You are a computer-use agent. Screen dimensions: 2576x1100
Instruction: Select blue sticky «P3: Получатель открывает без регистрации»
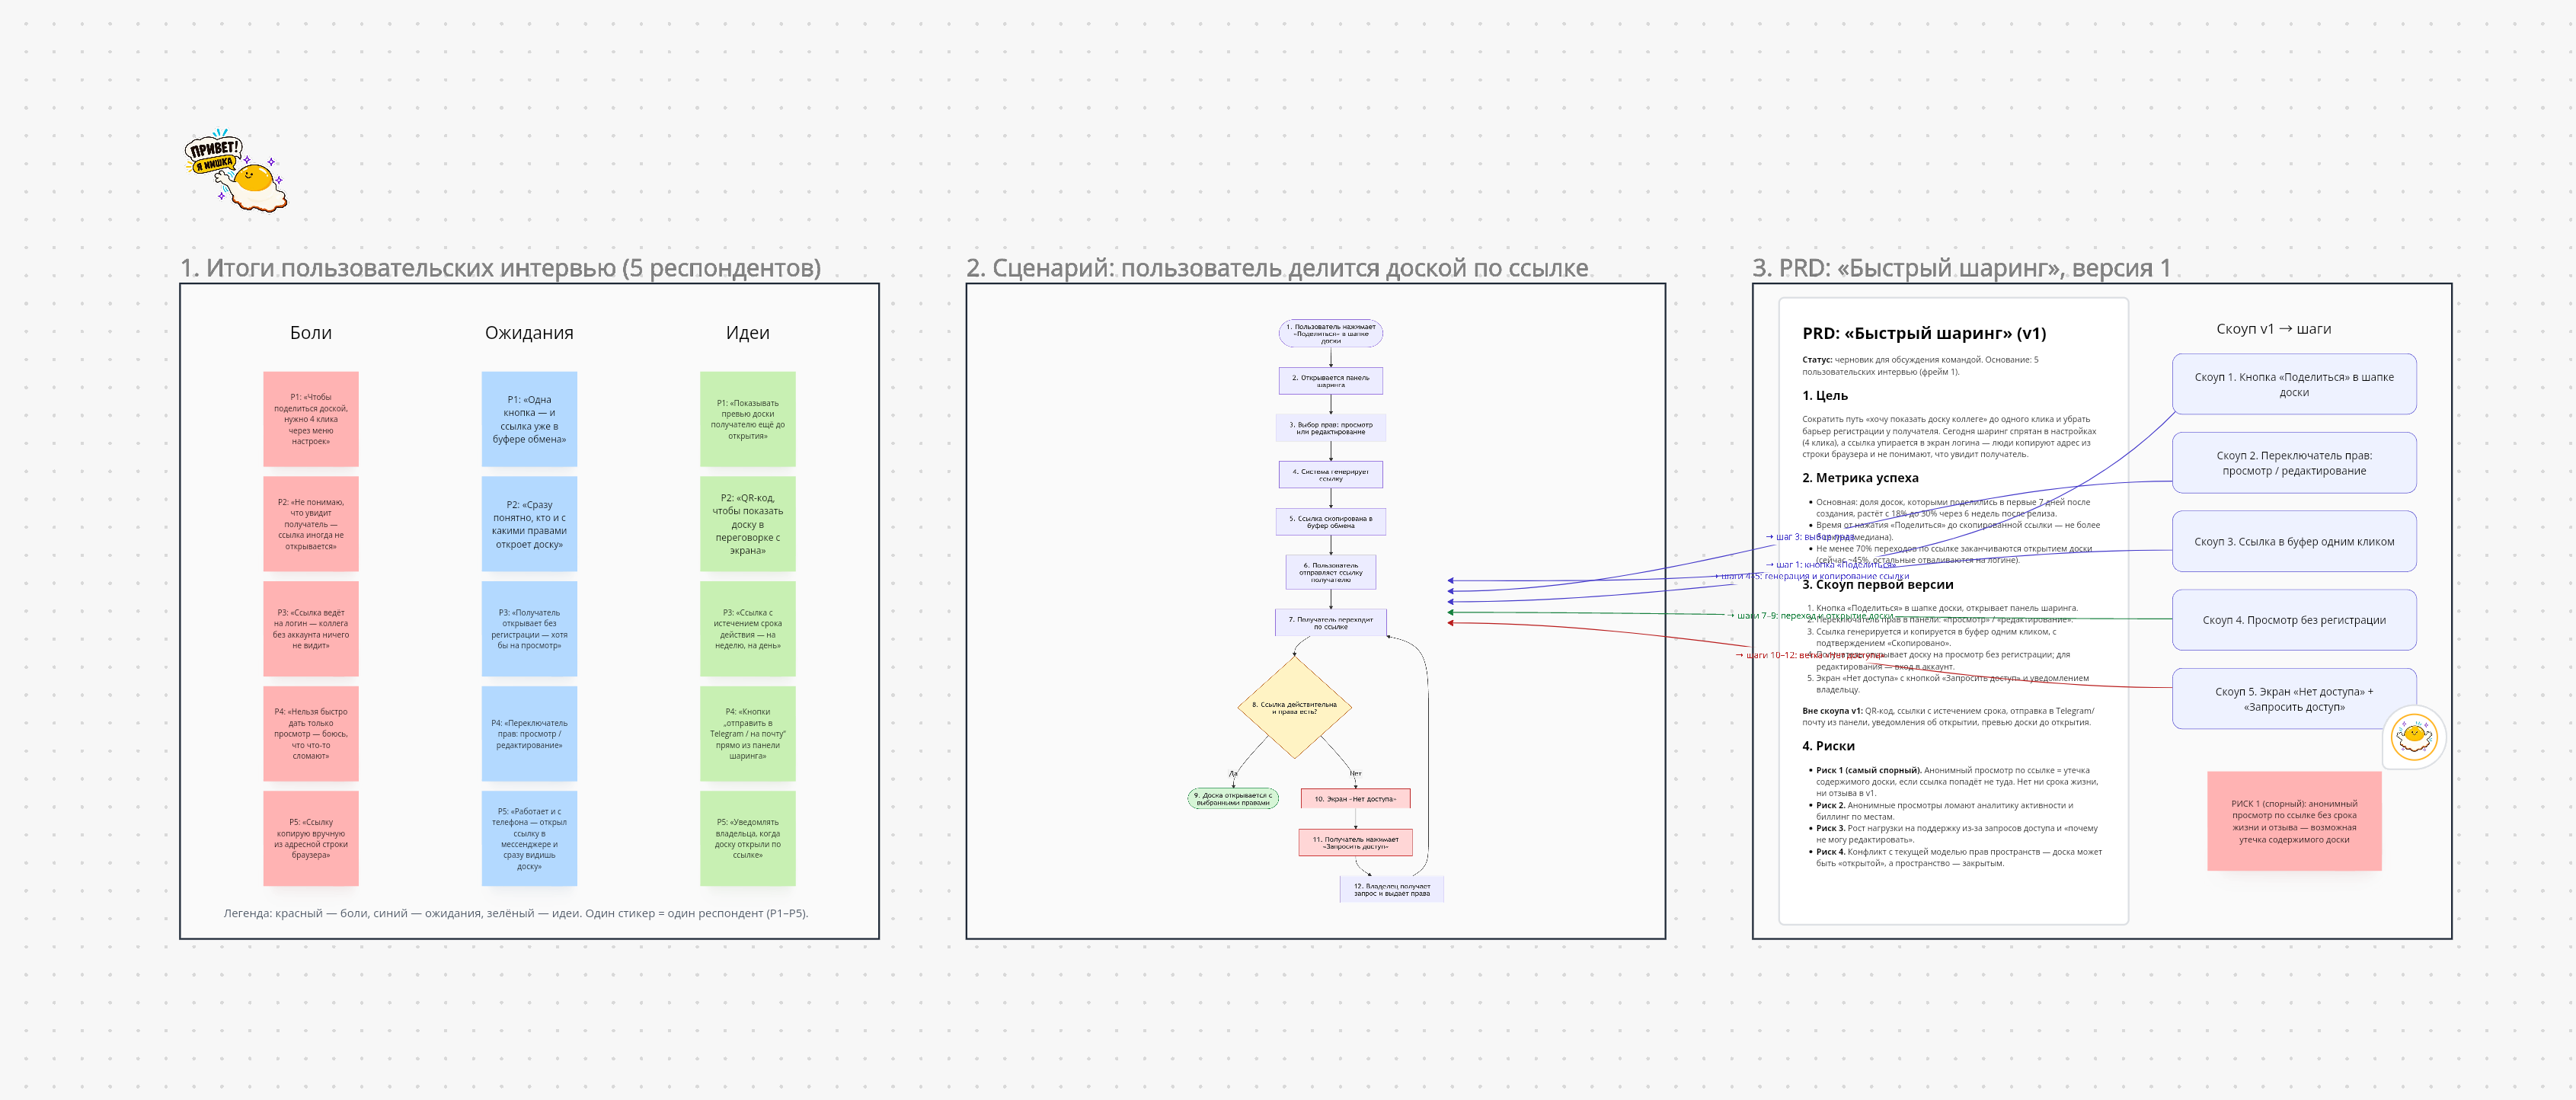point(529,629)
